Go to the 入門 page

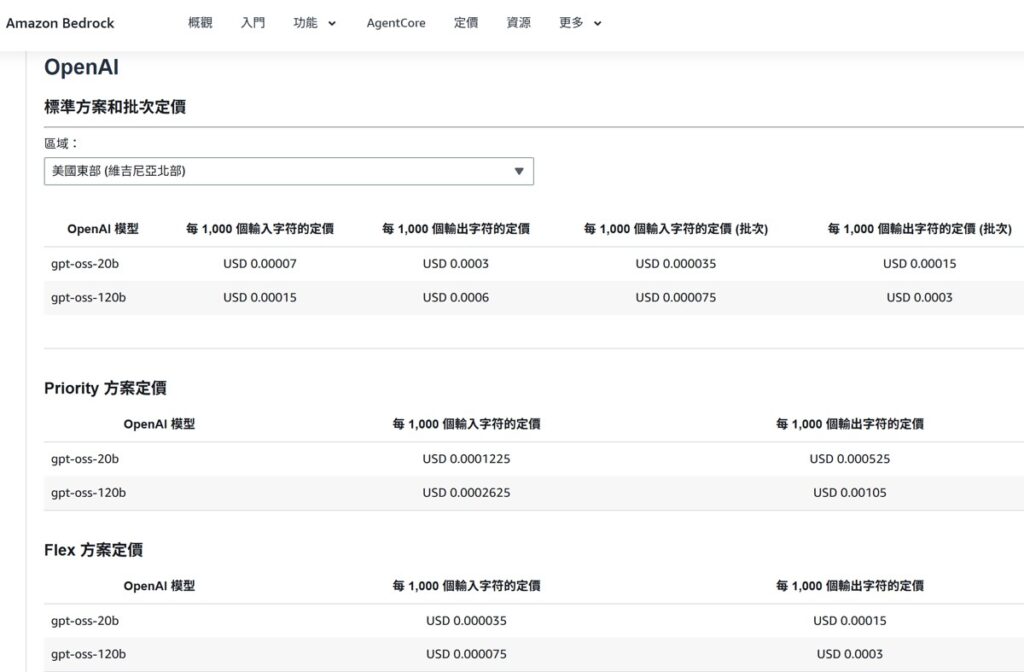[253, 23]
